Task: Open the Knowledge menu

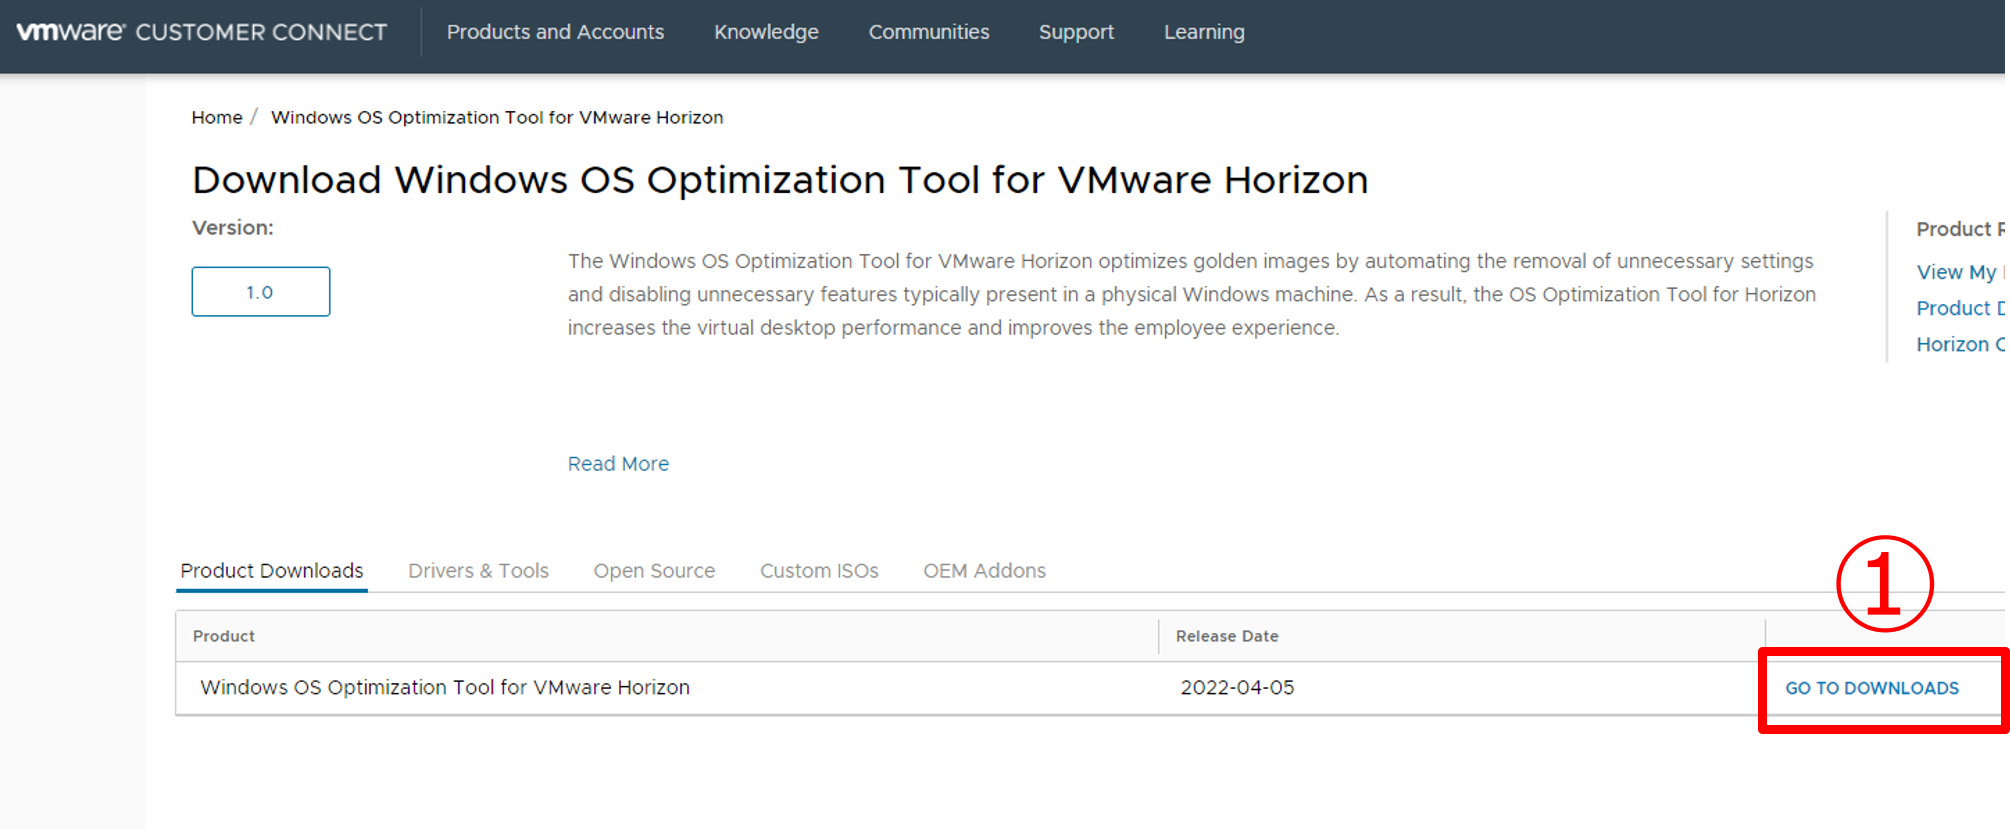Action: point(766,32)
